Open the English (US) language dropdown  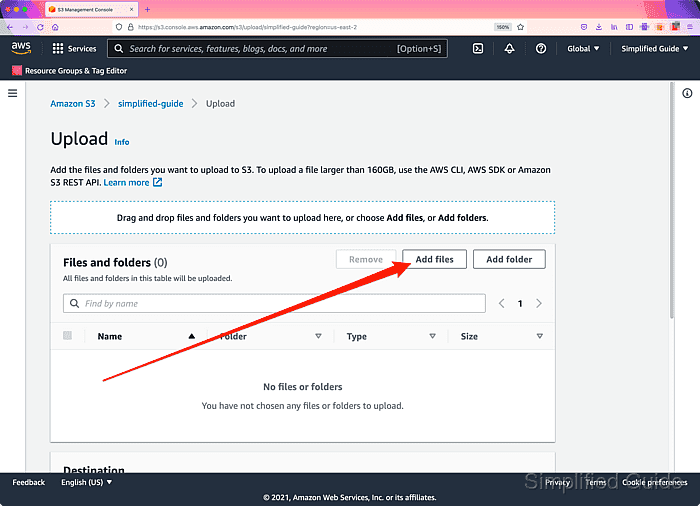[x=87, y=482]
